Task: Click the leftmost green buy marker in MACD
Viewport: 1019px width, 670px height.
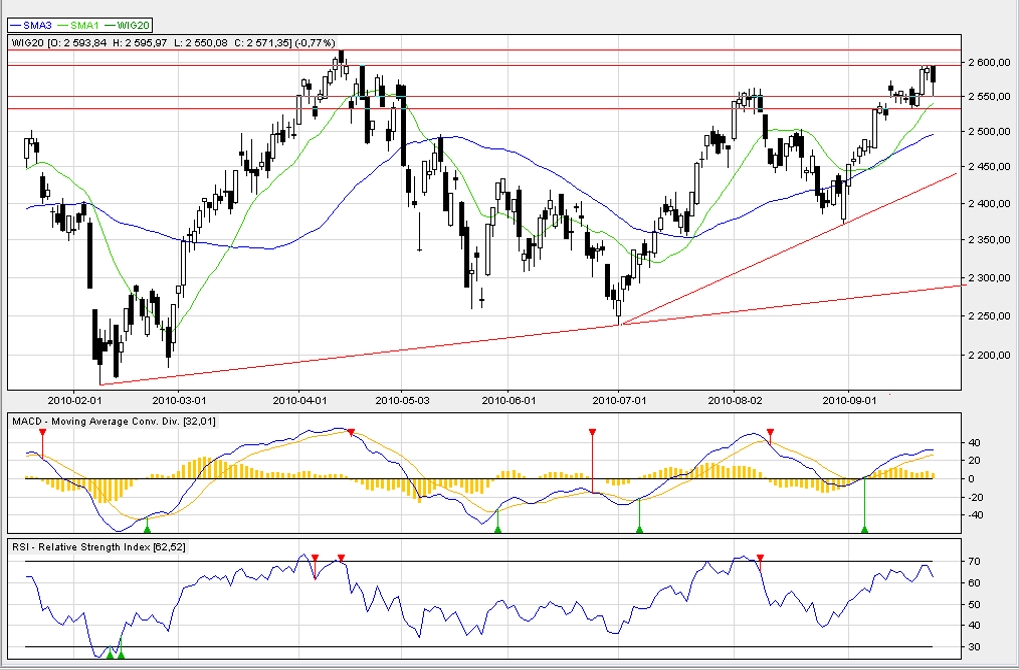Action: [147, 528]
